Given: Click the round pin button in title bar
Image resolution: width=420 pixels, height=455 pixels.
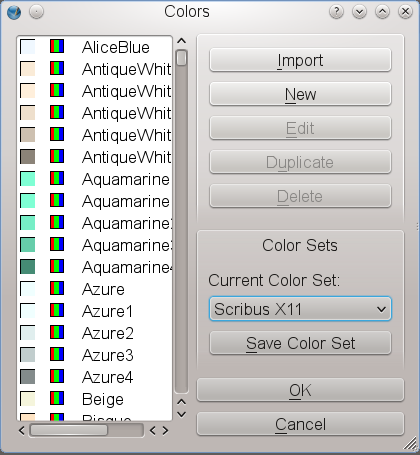Looking at the screenshot, I should coord(36,12).
